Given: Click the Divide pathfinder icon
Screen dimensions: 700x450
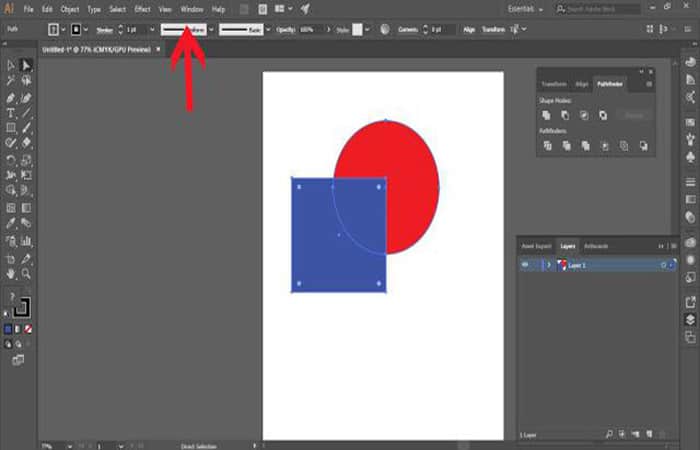Looking at the screenshot, I should click(x=547, y=146).
